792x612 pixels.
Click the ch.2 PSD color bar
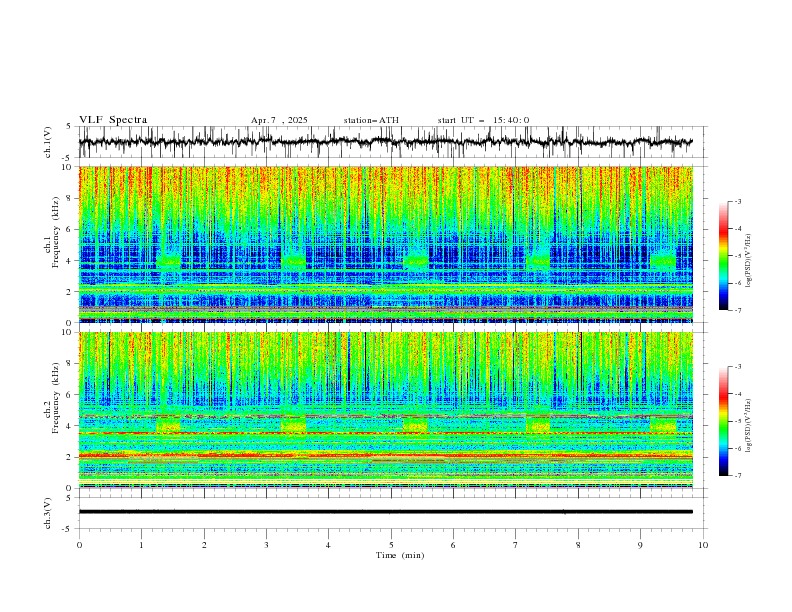(723, 421)
